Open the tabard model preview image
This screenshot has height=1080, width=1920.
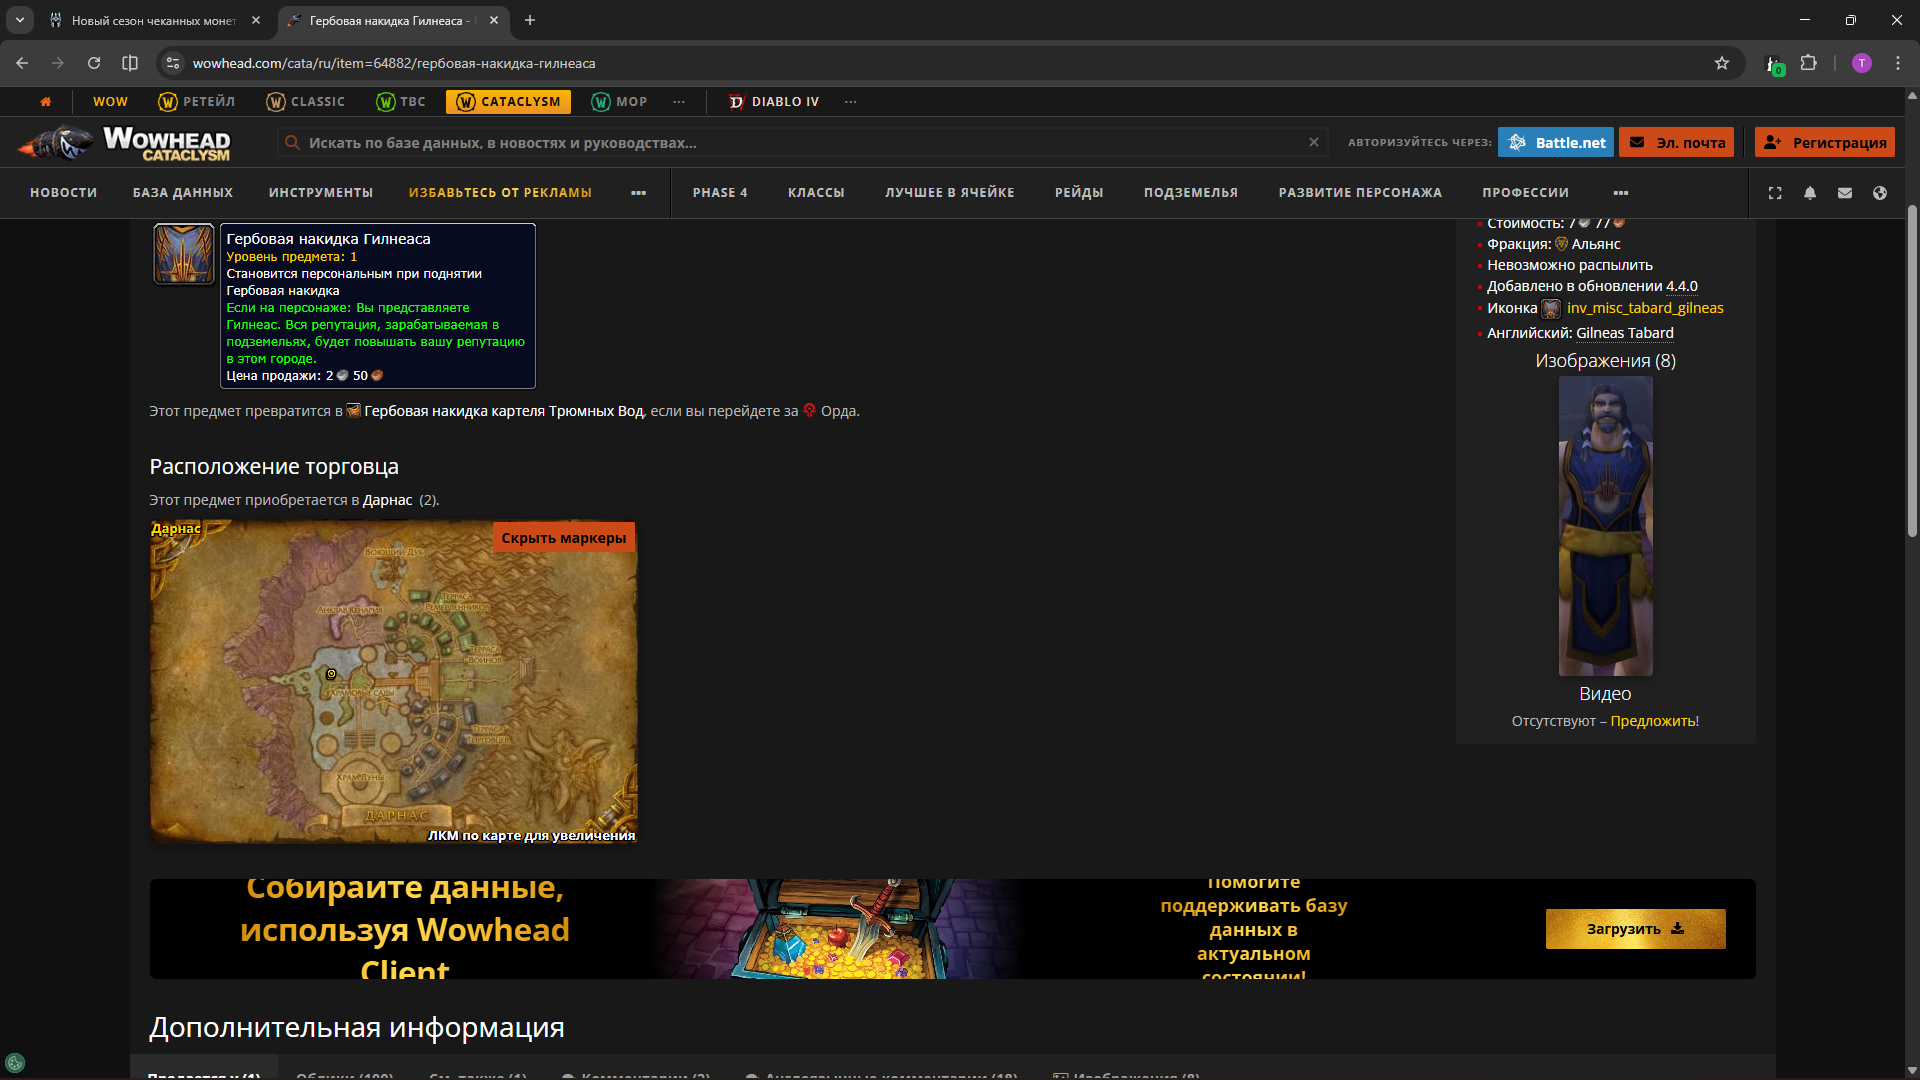click(x=1605, y=526)
